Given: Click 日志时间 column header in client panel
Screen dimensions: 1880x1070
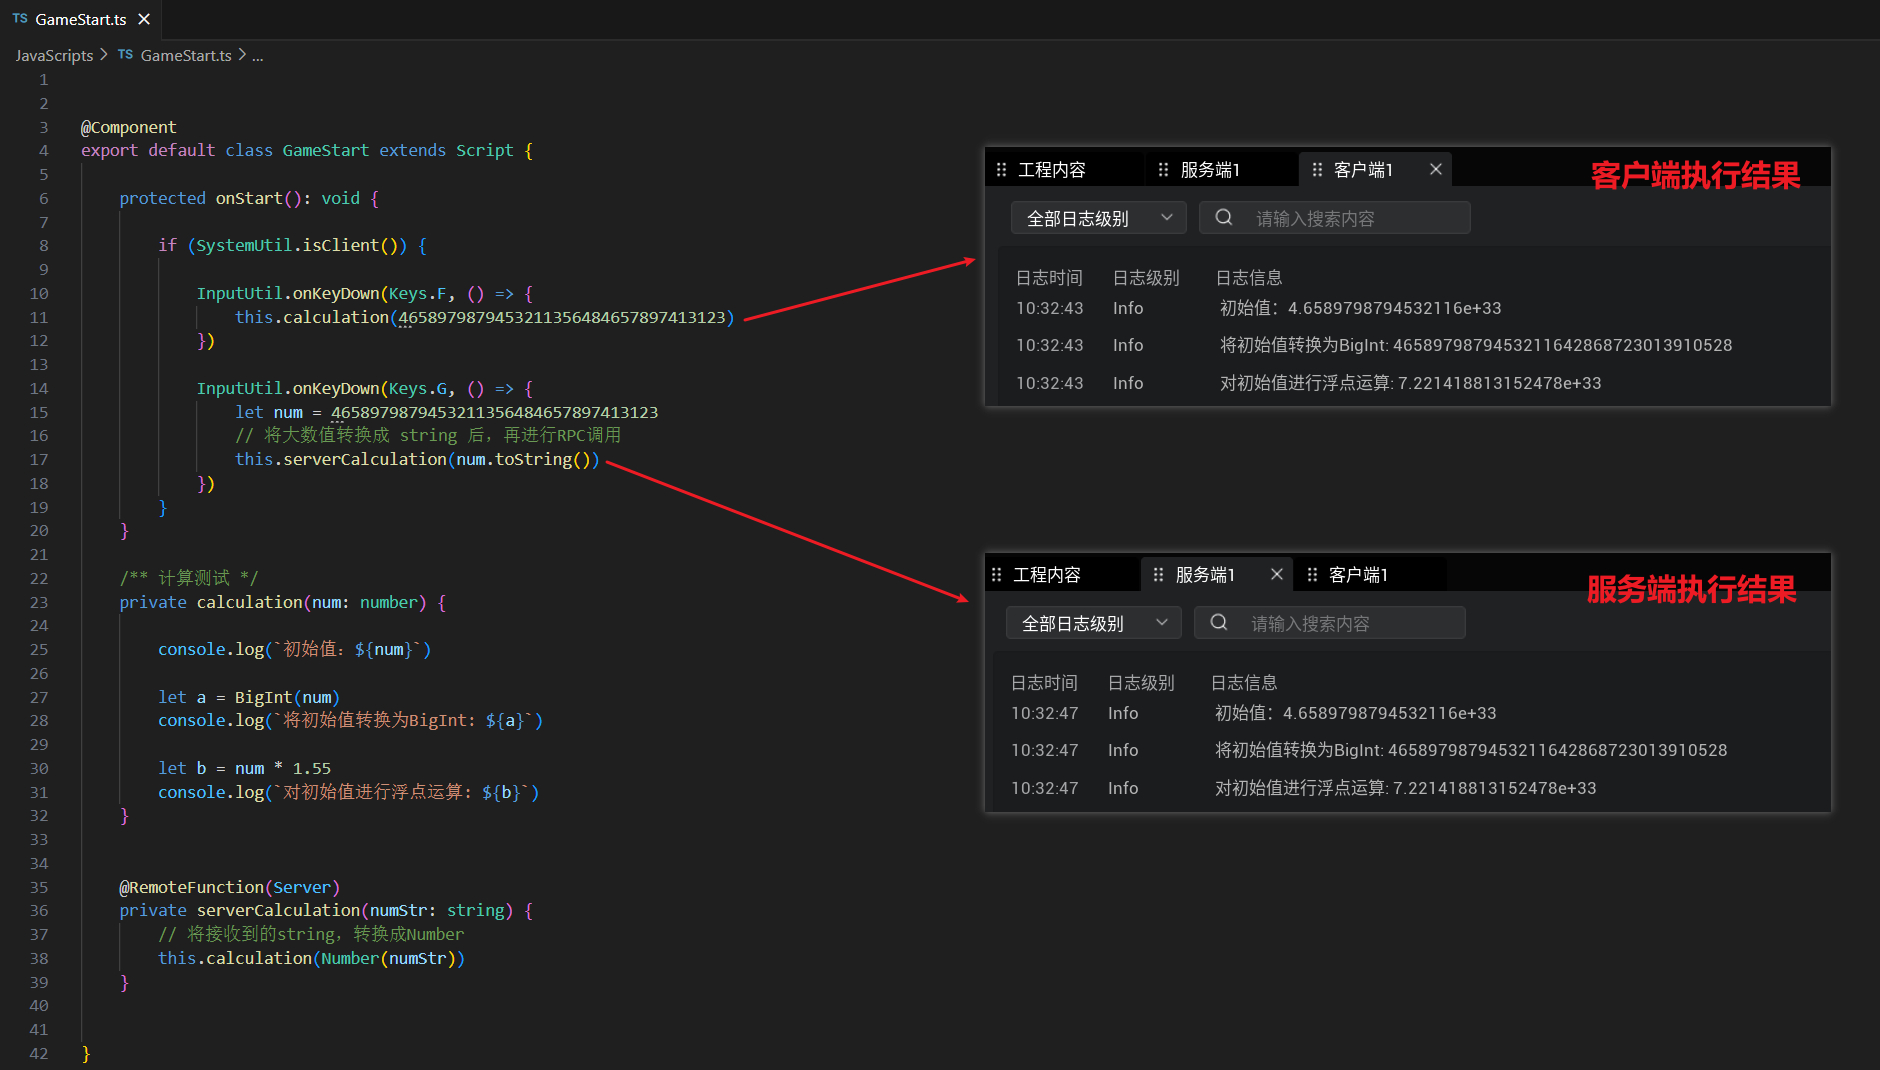Looking at the screenshot, I should [x=1049, y=278].
